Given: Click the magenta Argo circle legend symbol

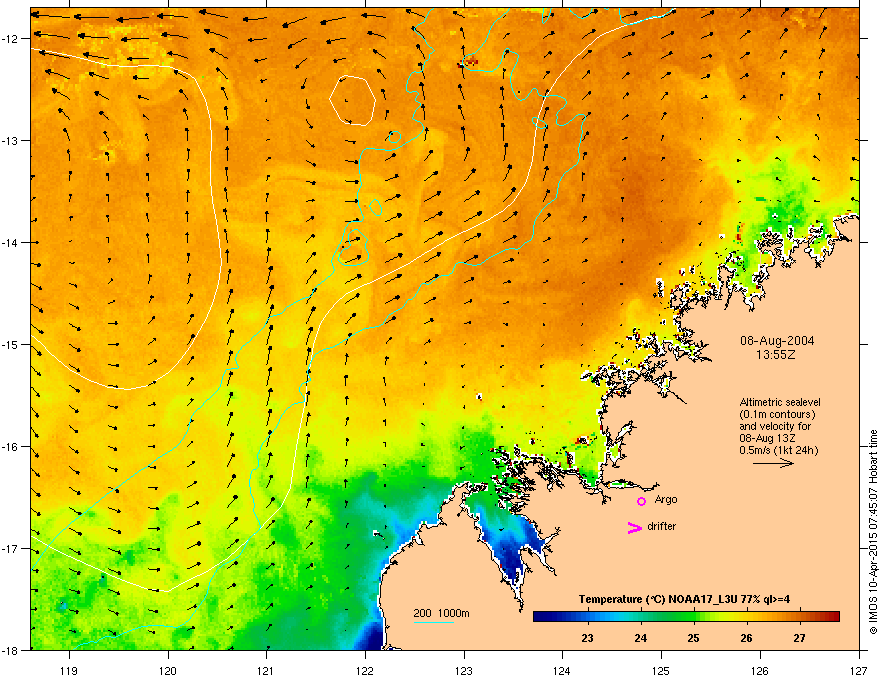Looking at the screenshot, I should (x=641, y=501).
